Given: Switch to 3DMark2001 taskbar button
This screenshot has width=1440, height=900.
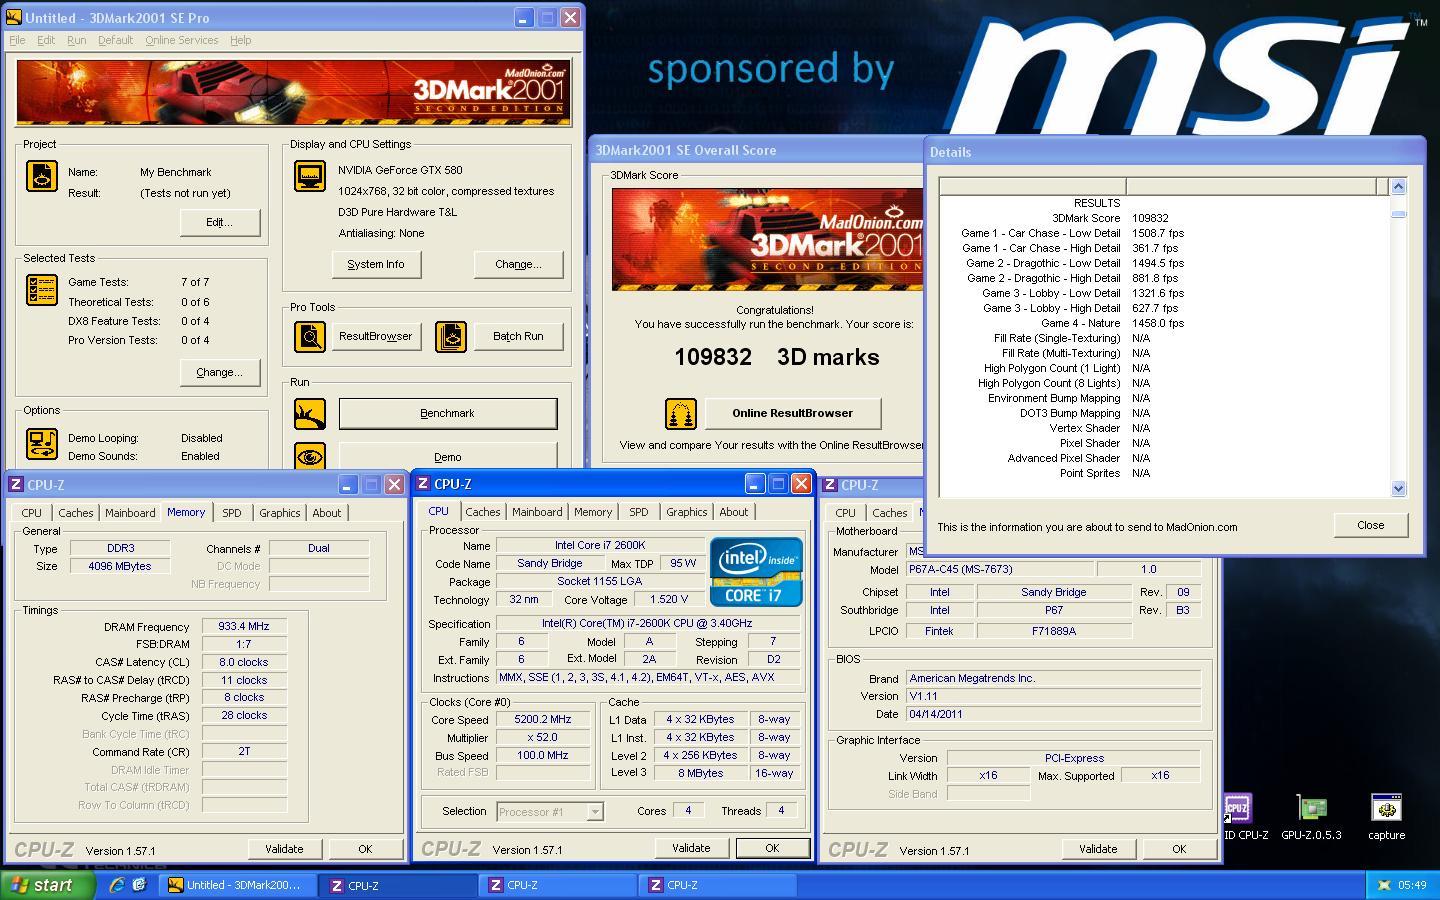Looking at the screenshot, I should [240, 885].
